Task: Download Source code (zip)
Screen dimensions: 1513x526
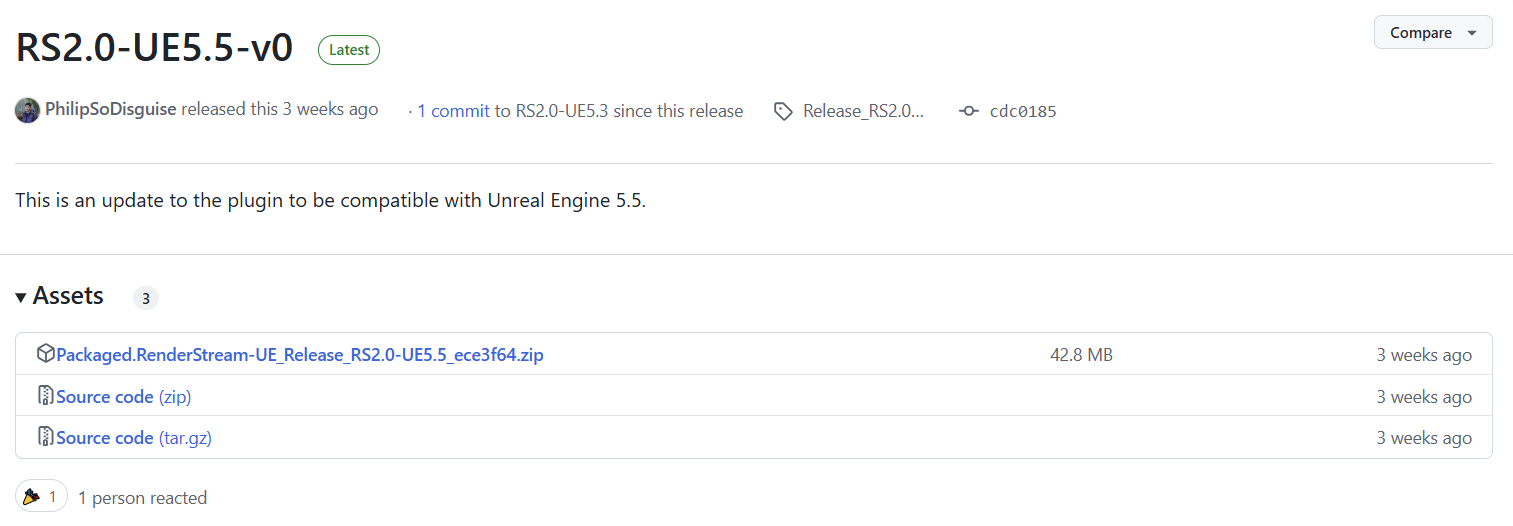Action: [x=124, y=397]
